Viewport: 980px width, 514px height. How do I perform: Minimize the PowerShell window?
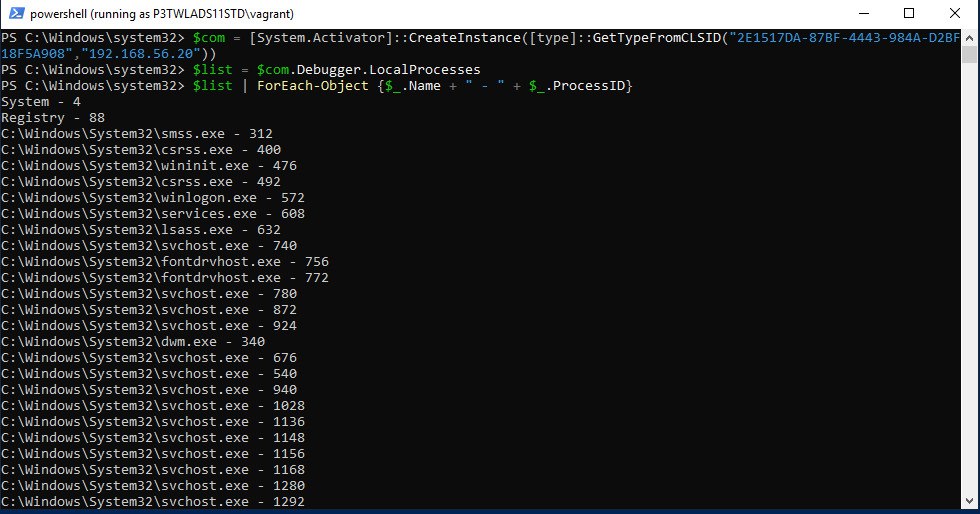[862, 14]
